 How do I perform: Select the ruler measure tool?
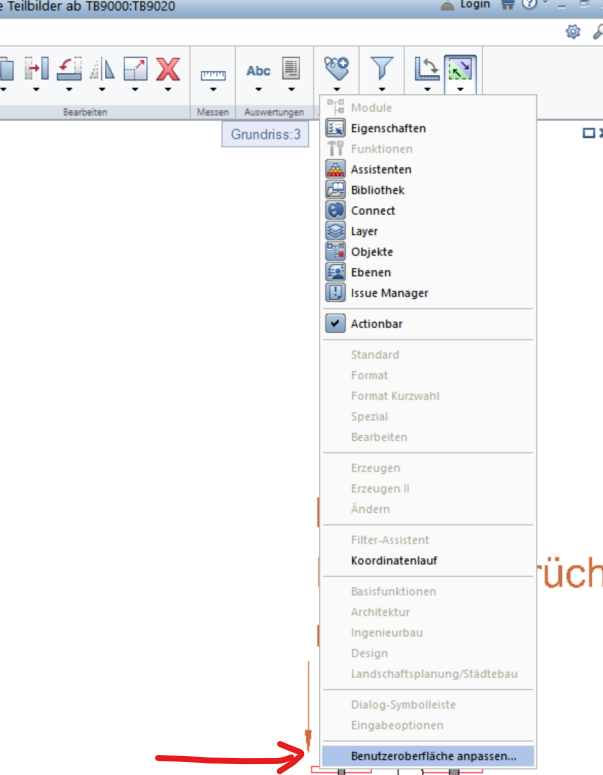tap(213, 72)
